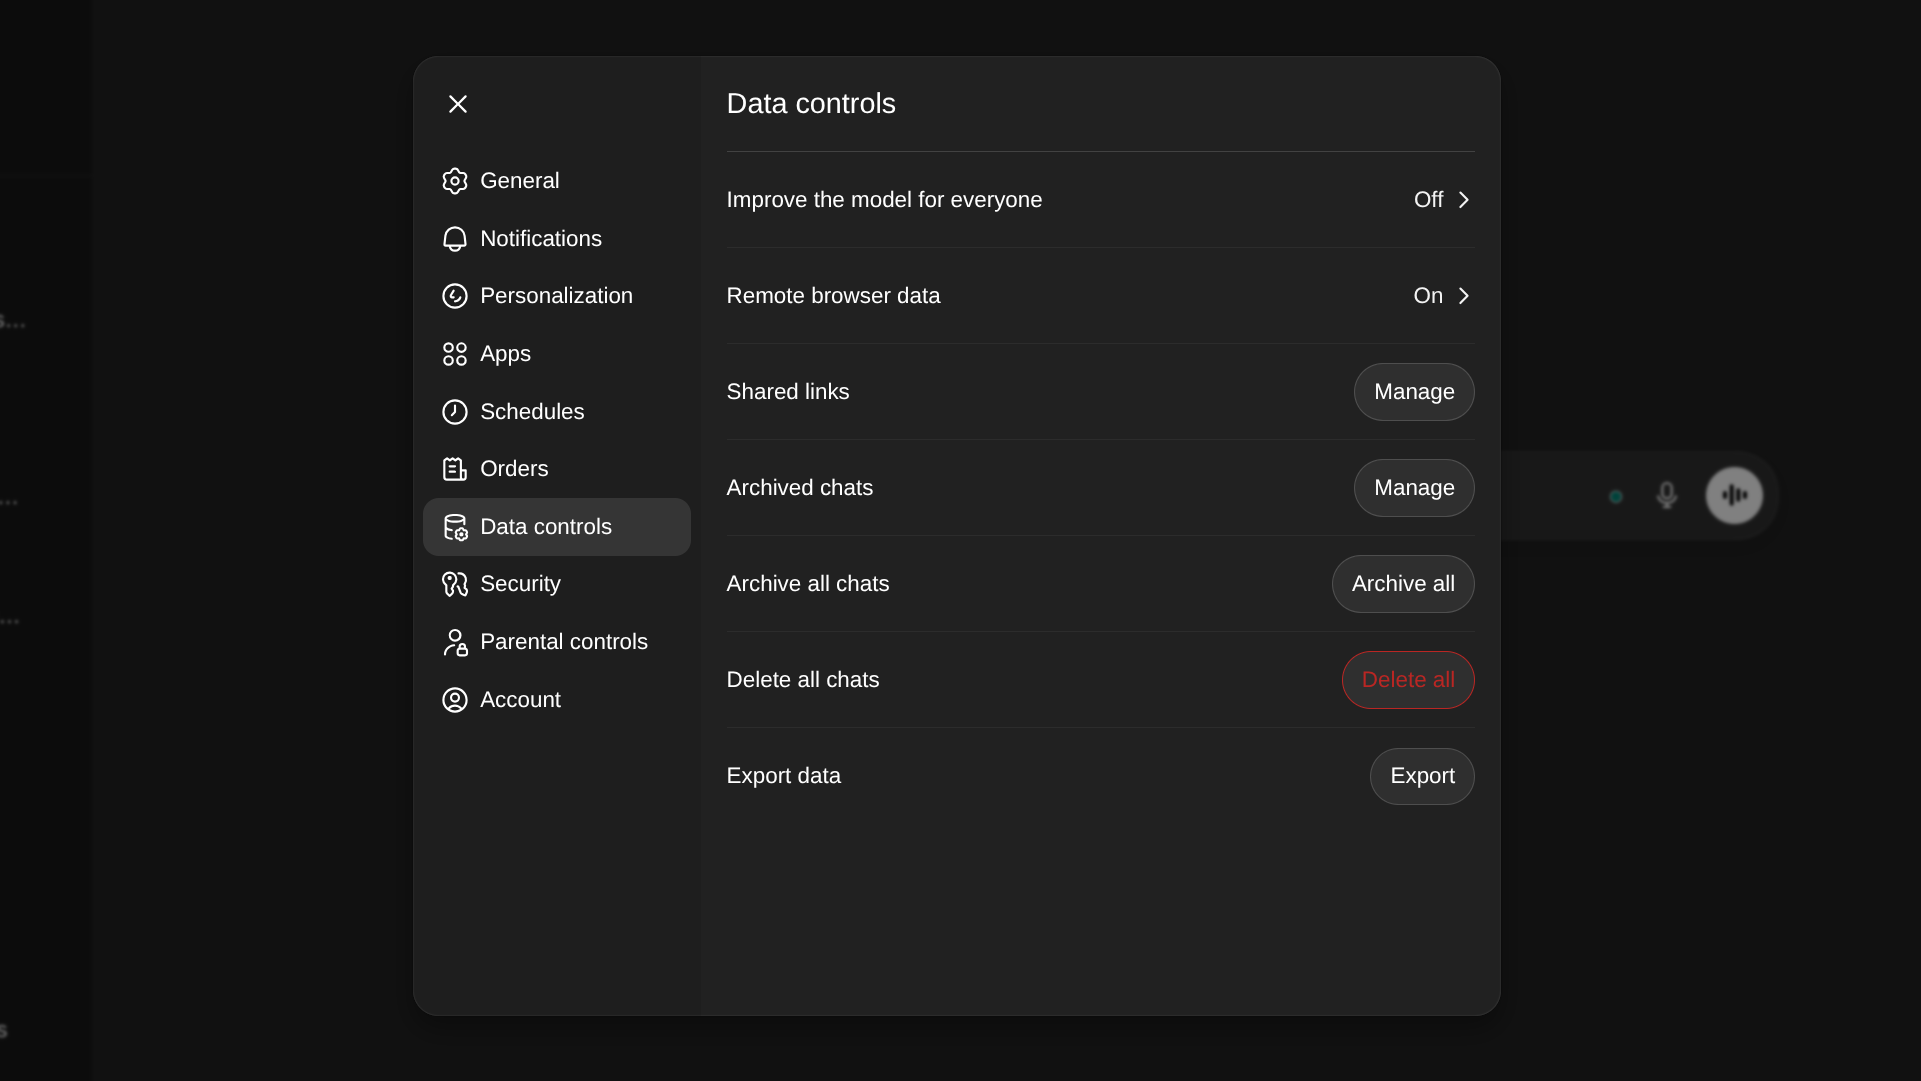
Task: Click the Security icon in the sidebar
Action: 455,584
